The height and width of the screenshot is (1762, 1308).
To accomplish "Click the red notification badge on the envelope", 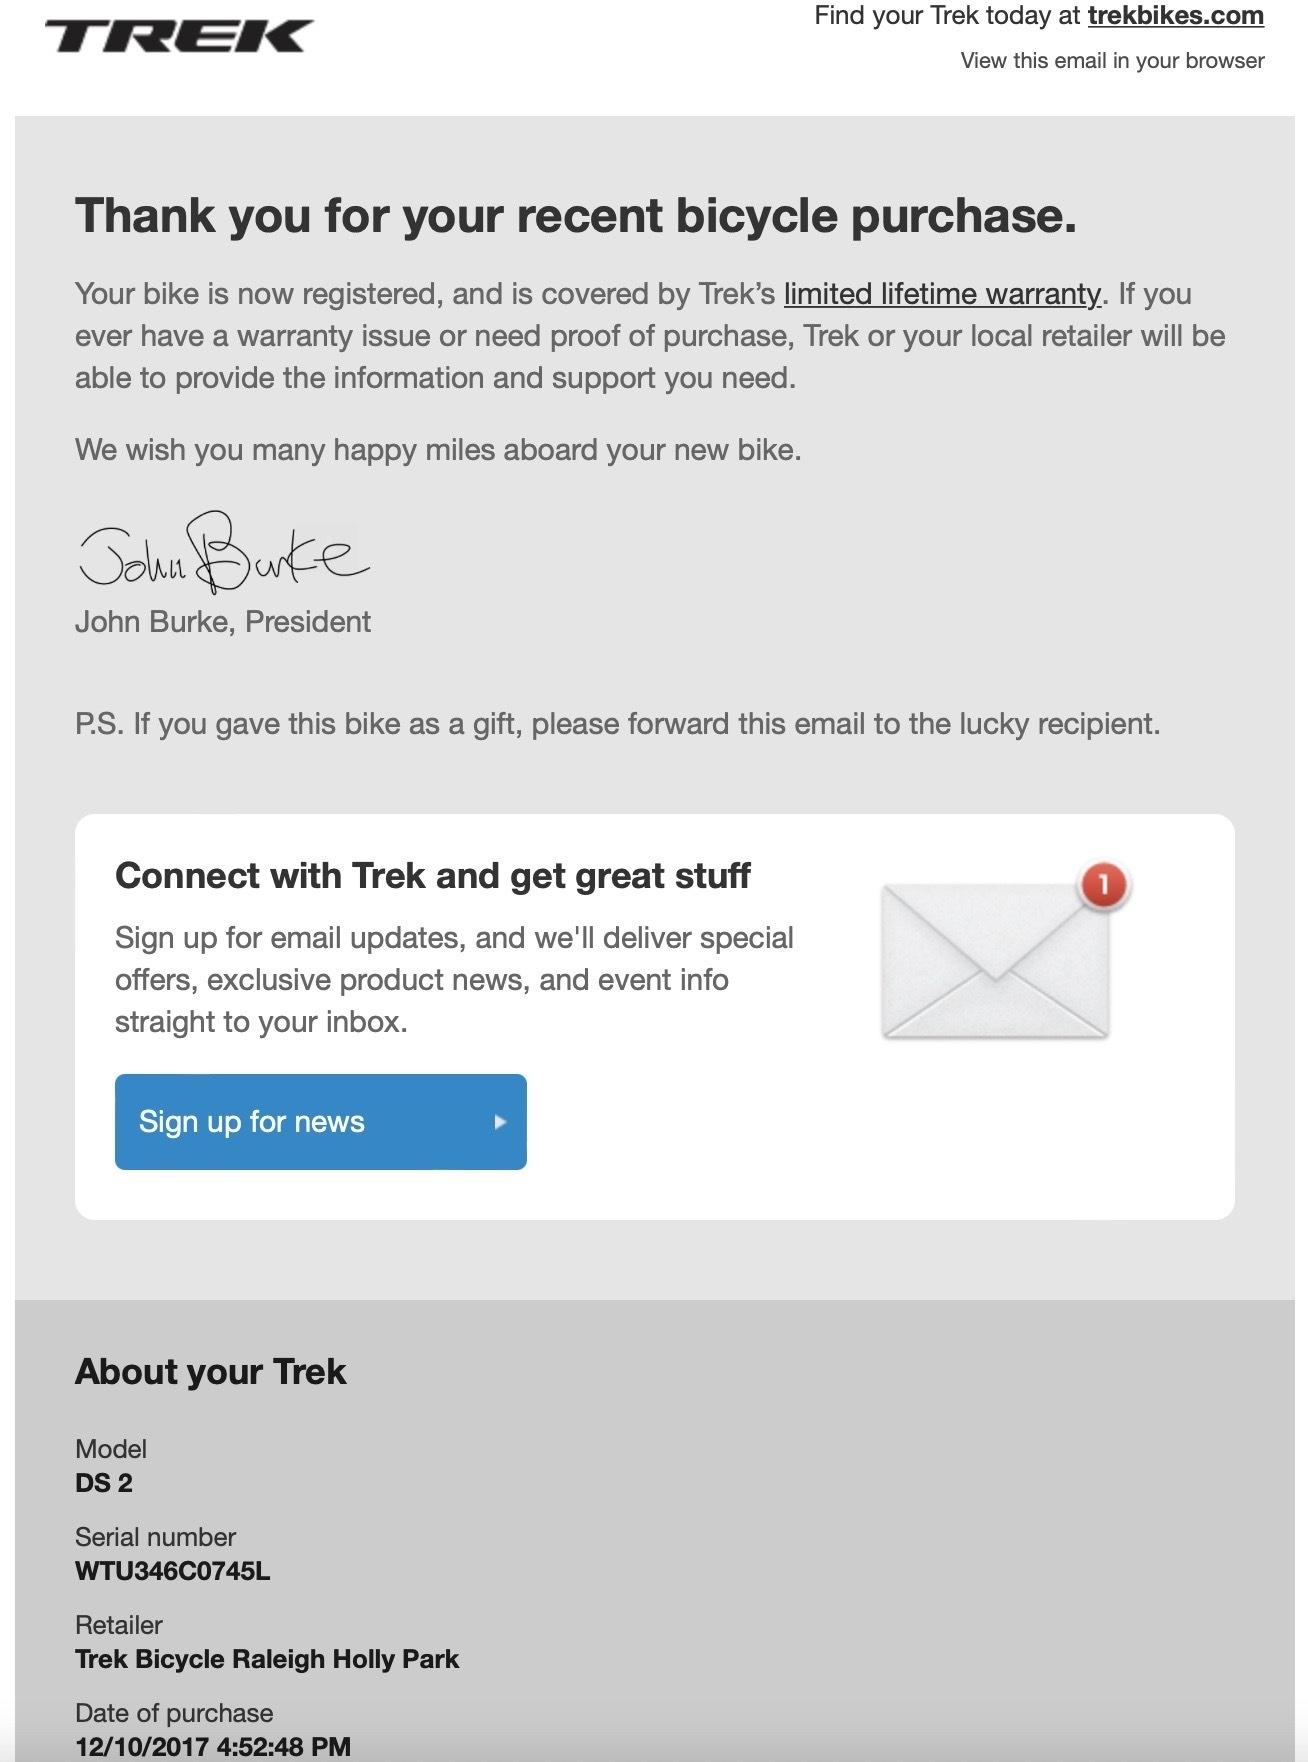I will [1103, 884].
